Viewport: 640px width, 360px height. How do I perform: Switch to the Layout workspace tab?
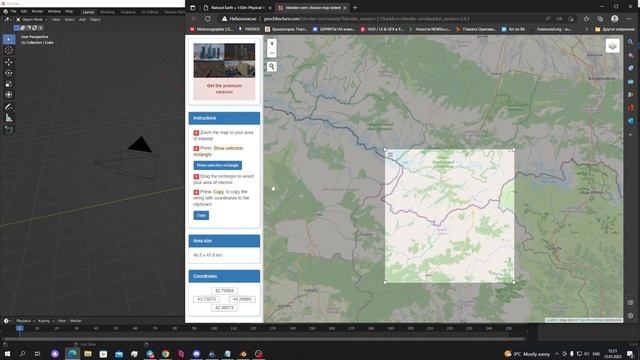88,12
